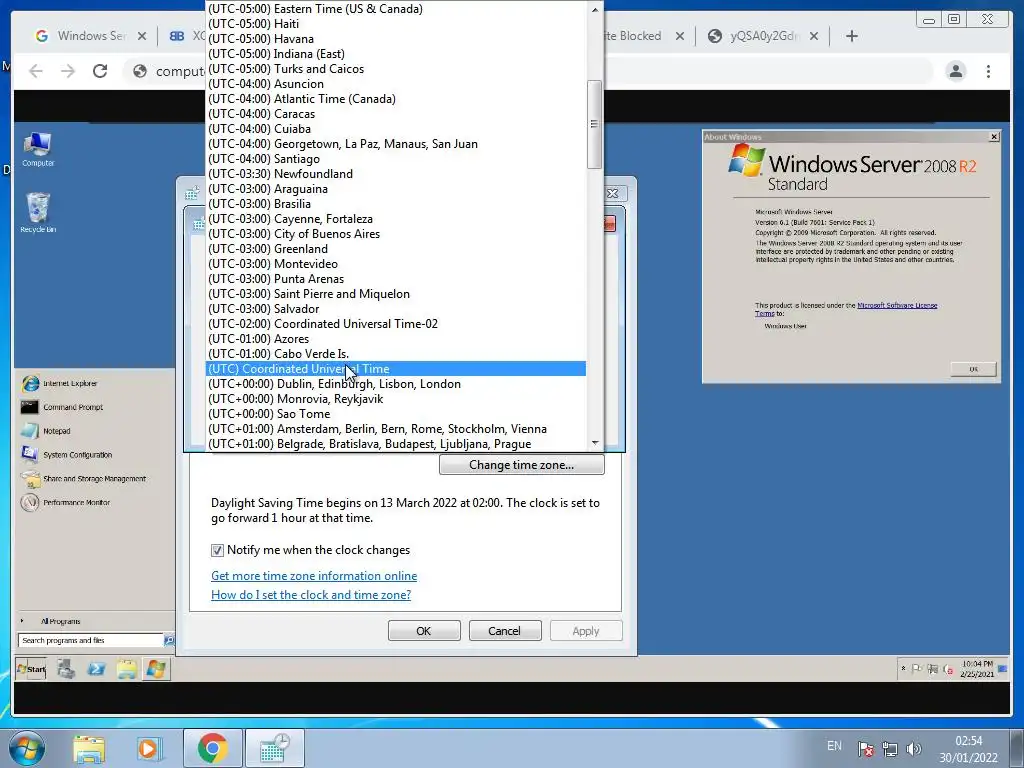Select (UTC-03:00) Greenland
The image size is (1024, 768).
point(396,249)
